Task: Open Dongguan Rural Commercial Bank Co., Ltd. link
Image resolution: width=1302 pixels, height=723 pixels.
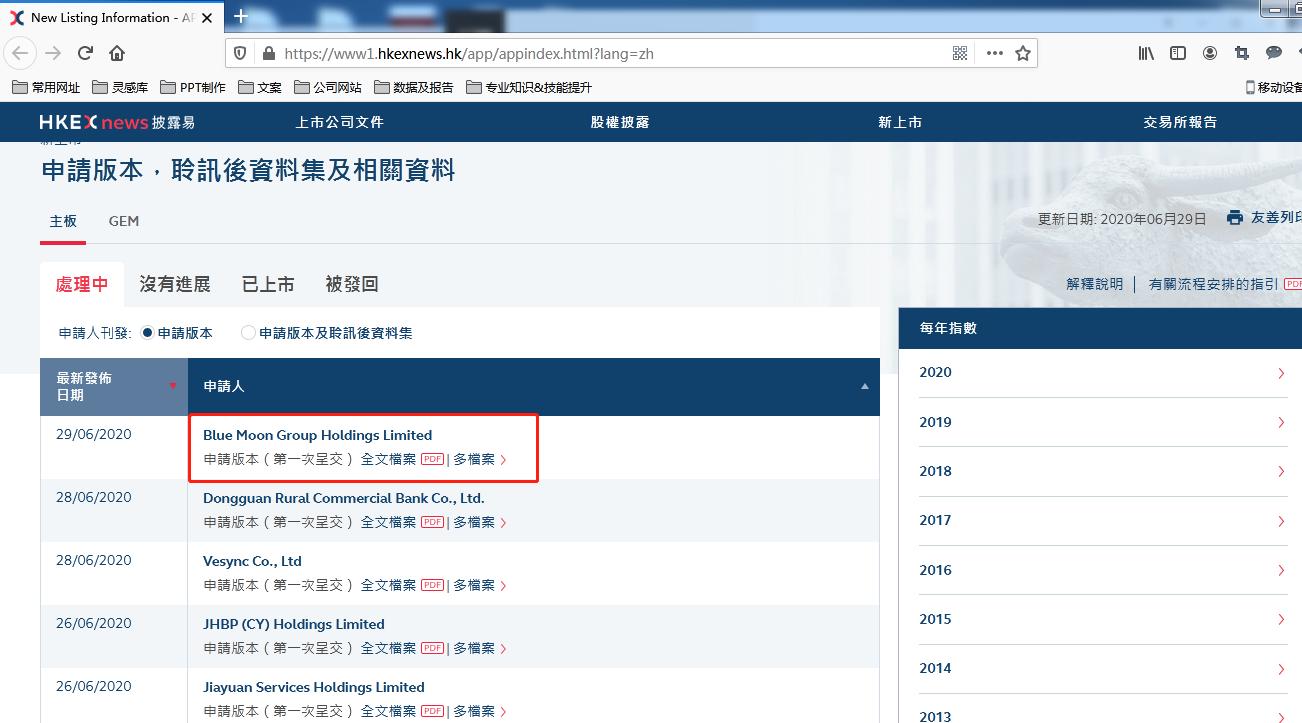Action: 344,498
